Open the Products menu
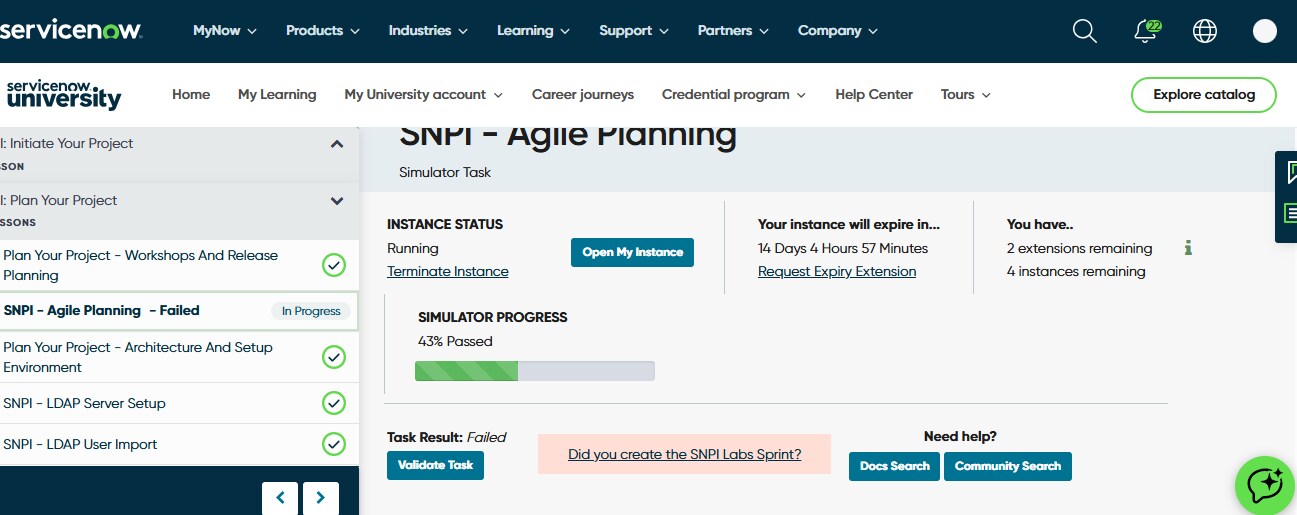This screenshot has width=1297, height=515. click(x=323, y=31)
